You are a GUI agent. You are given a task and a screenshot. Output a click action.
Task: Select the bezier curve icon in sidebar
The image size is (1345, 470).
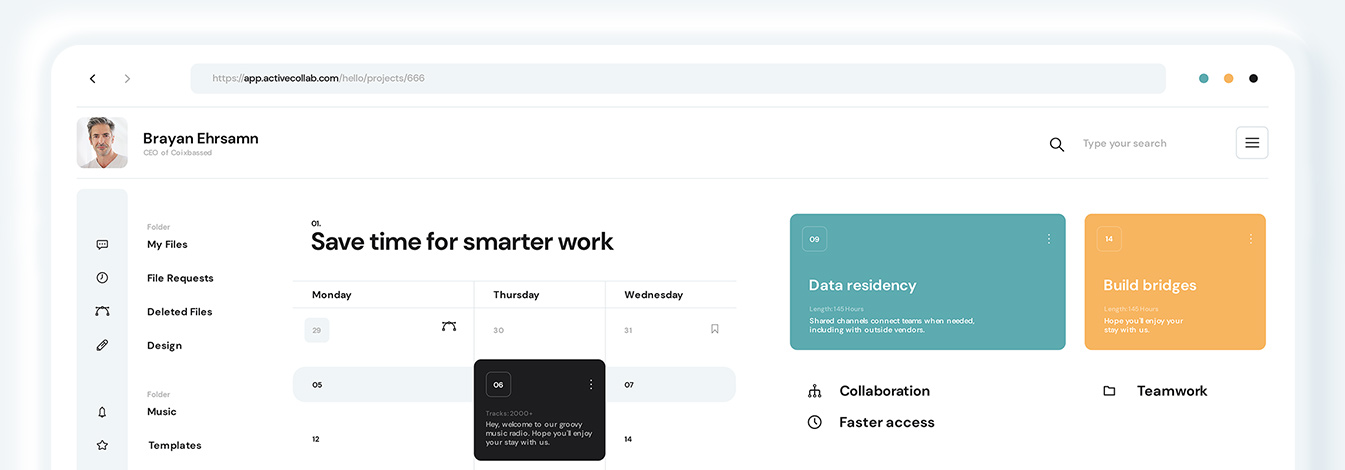pyautogui.click(x=102, y=311)
